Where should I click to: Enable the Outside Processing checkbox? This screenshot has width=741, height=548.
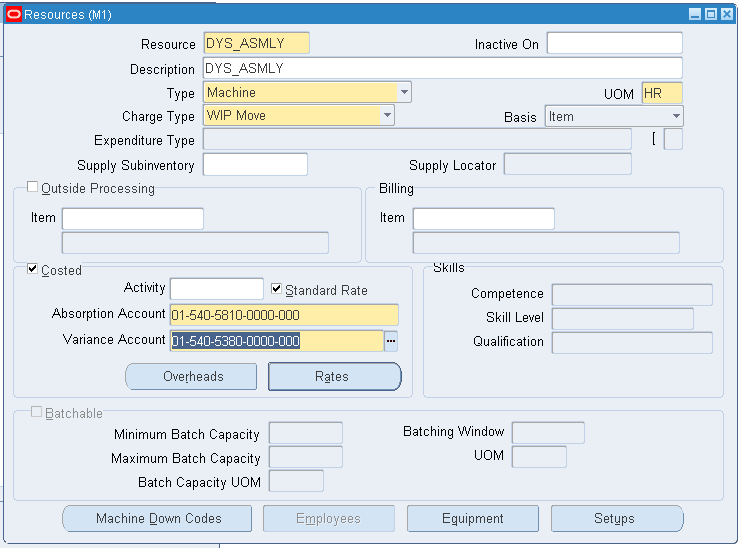pyautogui.click(x=32, y=187)
